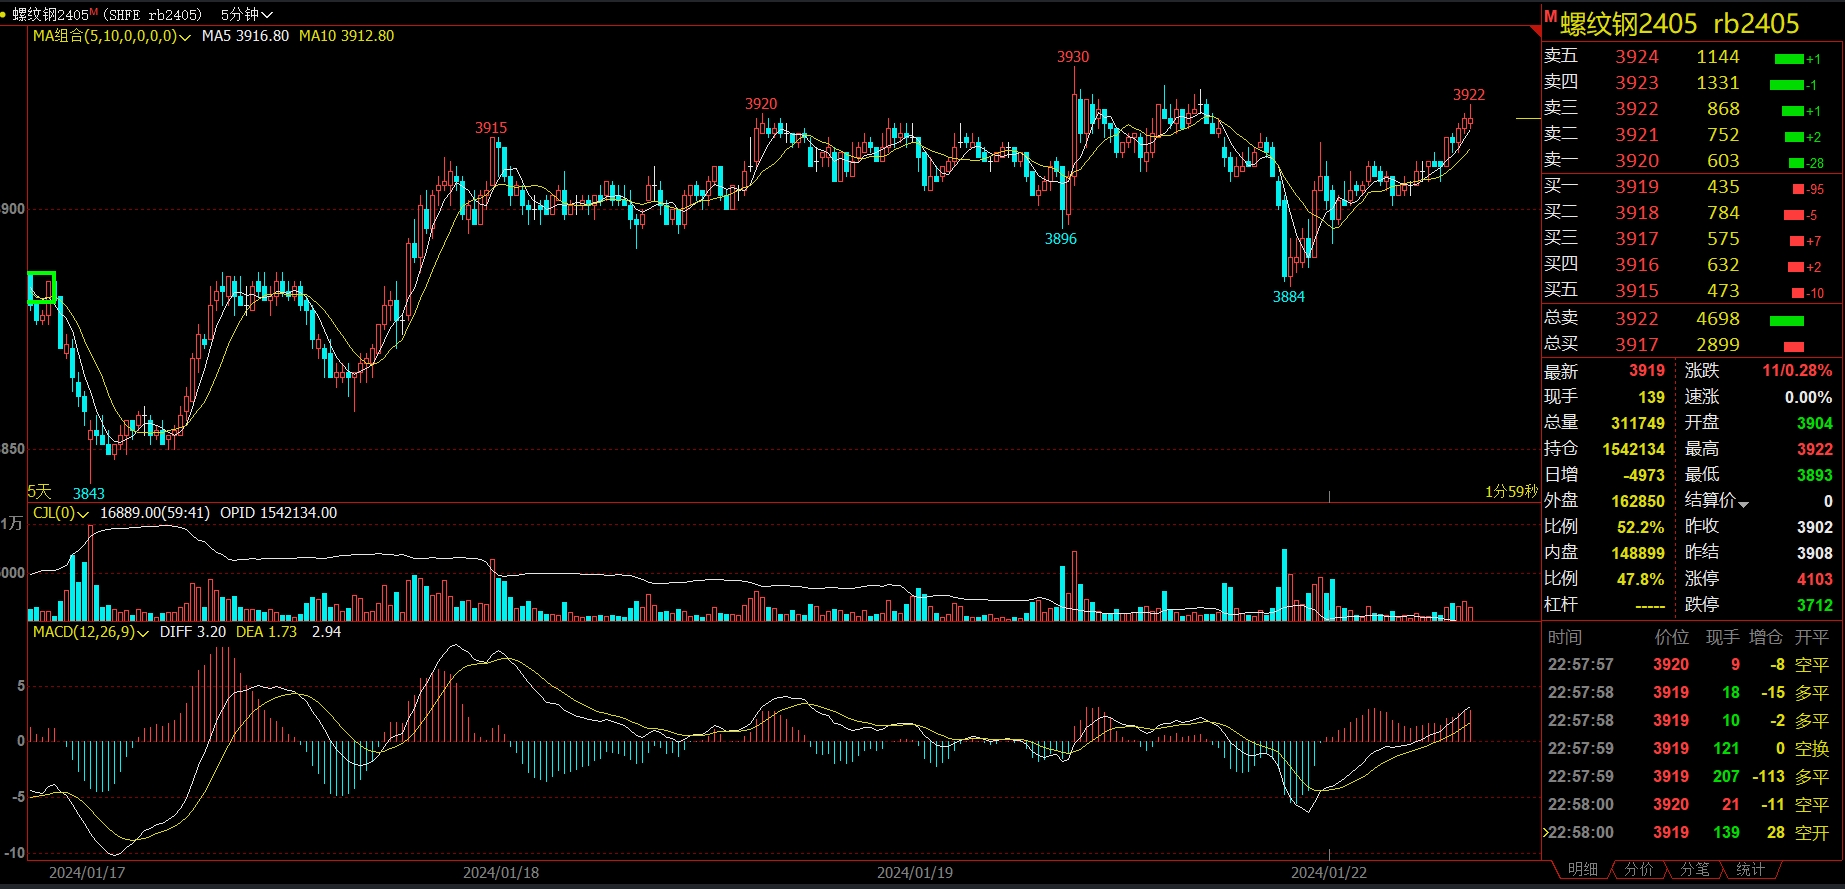Click the 卖二 price 3921
1845x889 pixels.
[x=1637, y=135]
